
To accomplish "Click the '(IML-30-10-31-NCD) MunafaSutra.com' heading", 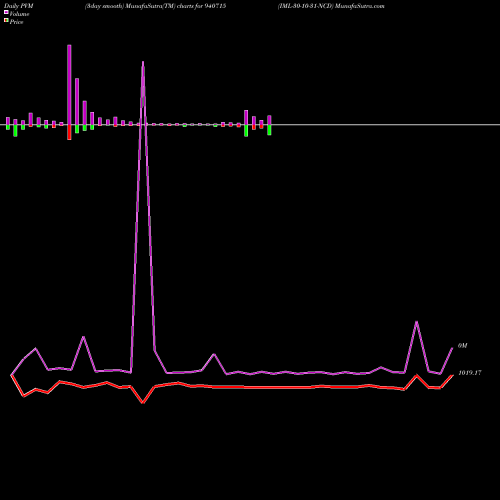I will click(331, 6).
